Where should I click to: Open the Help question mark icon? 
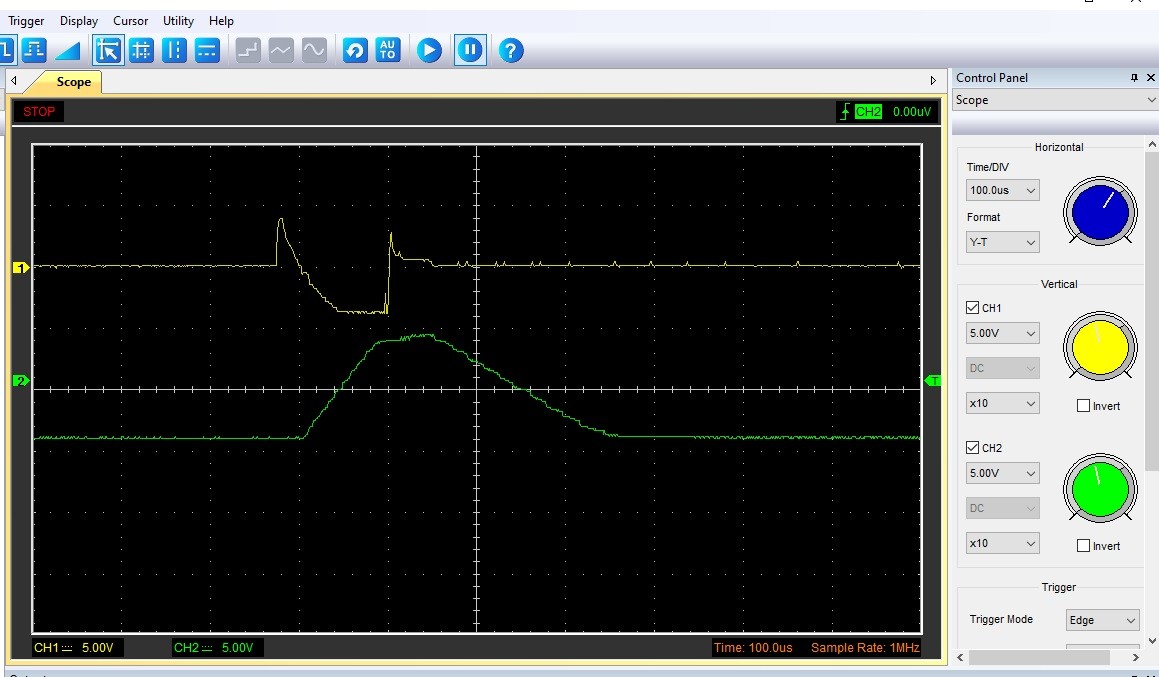click(511, 50)
